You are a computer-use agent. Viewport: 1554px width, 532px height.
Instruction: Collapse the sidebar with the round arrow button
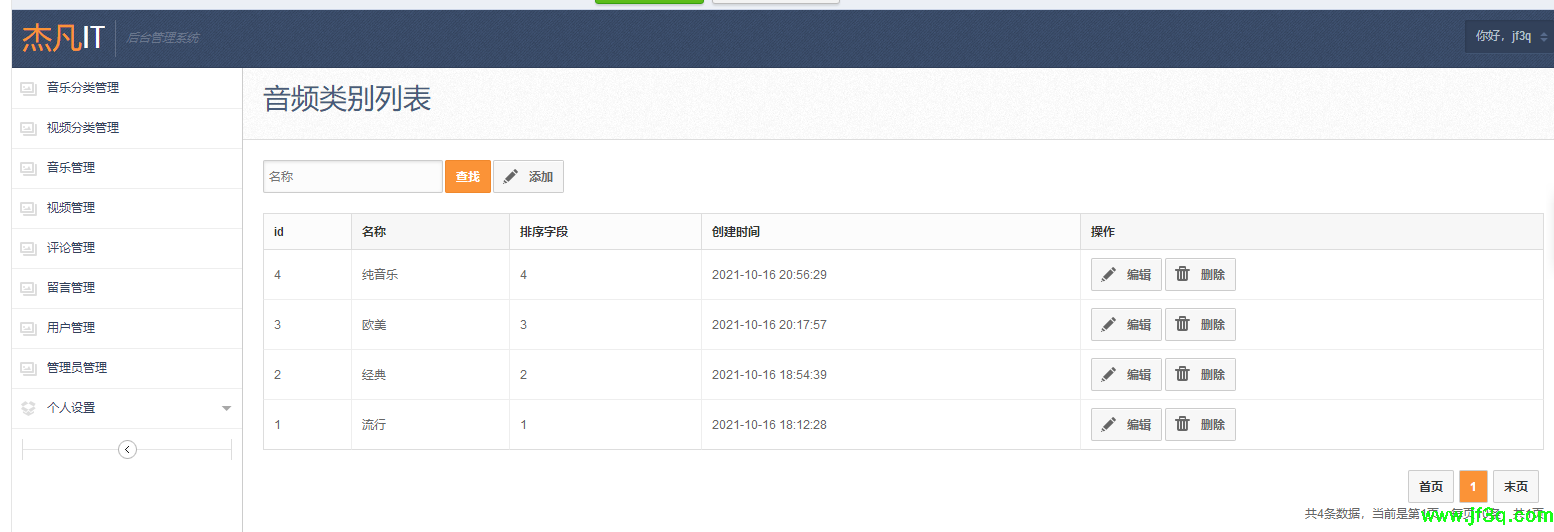[x=127, y=449]
